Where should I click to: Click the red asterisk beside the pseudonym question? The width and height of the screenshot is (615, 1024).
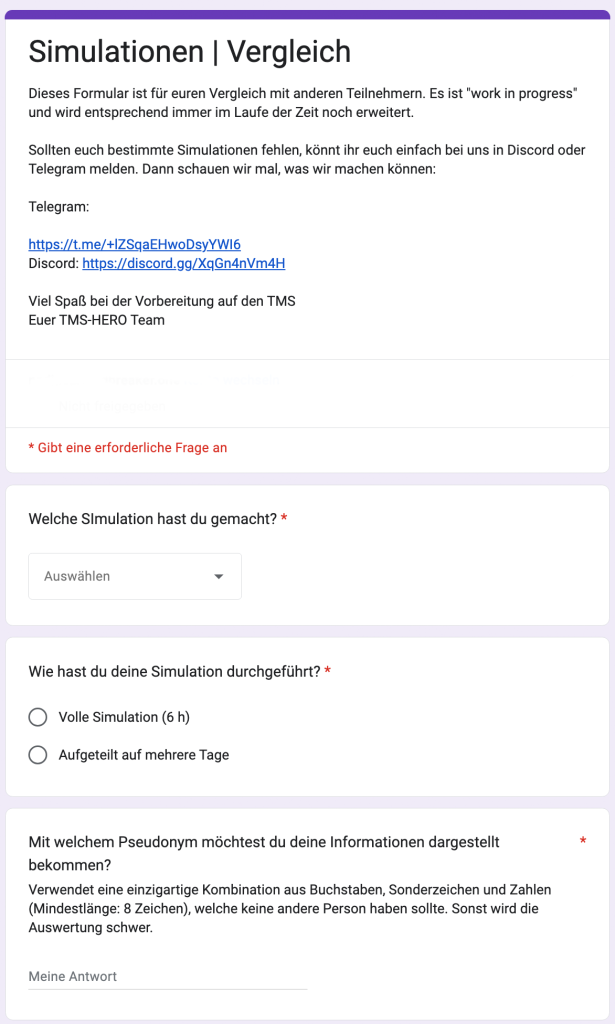(x=583, y=843)
